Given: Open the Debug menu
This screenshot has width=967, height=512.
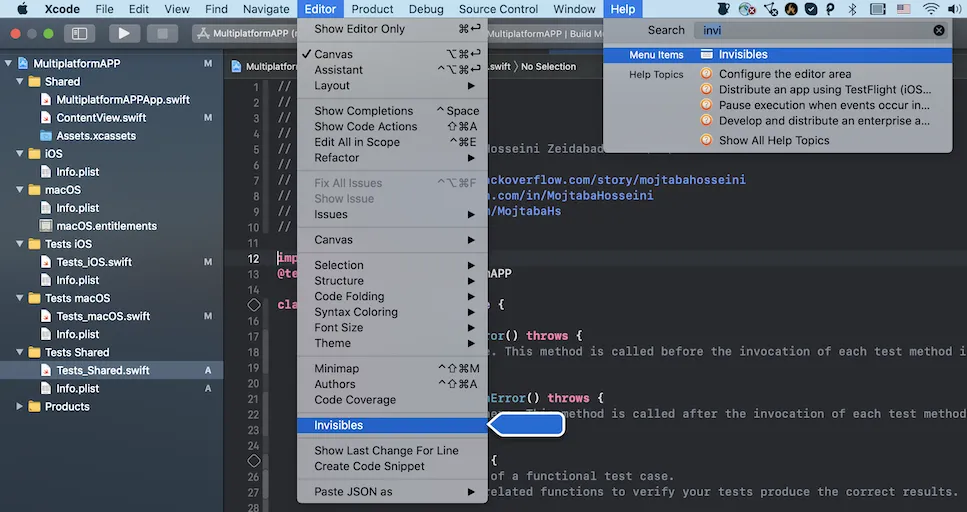Looking at the screenshot, I should pyautogui.click(x=426, y=9).
